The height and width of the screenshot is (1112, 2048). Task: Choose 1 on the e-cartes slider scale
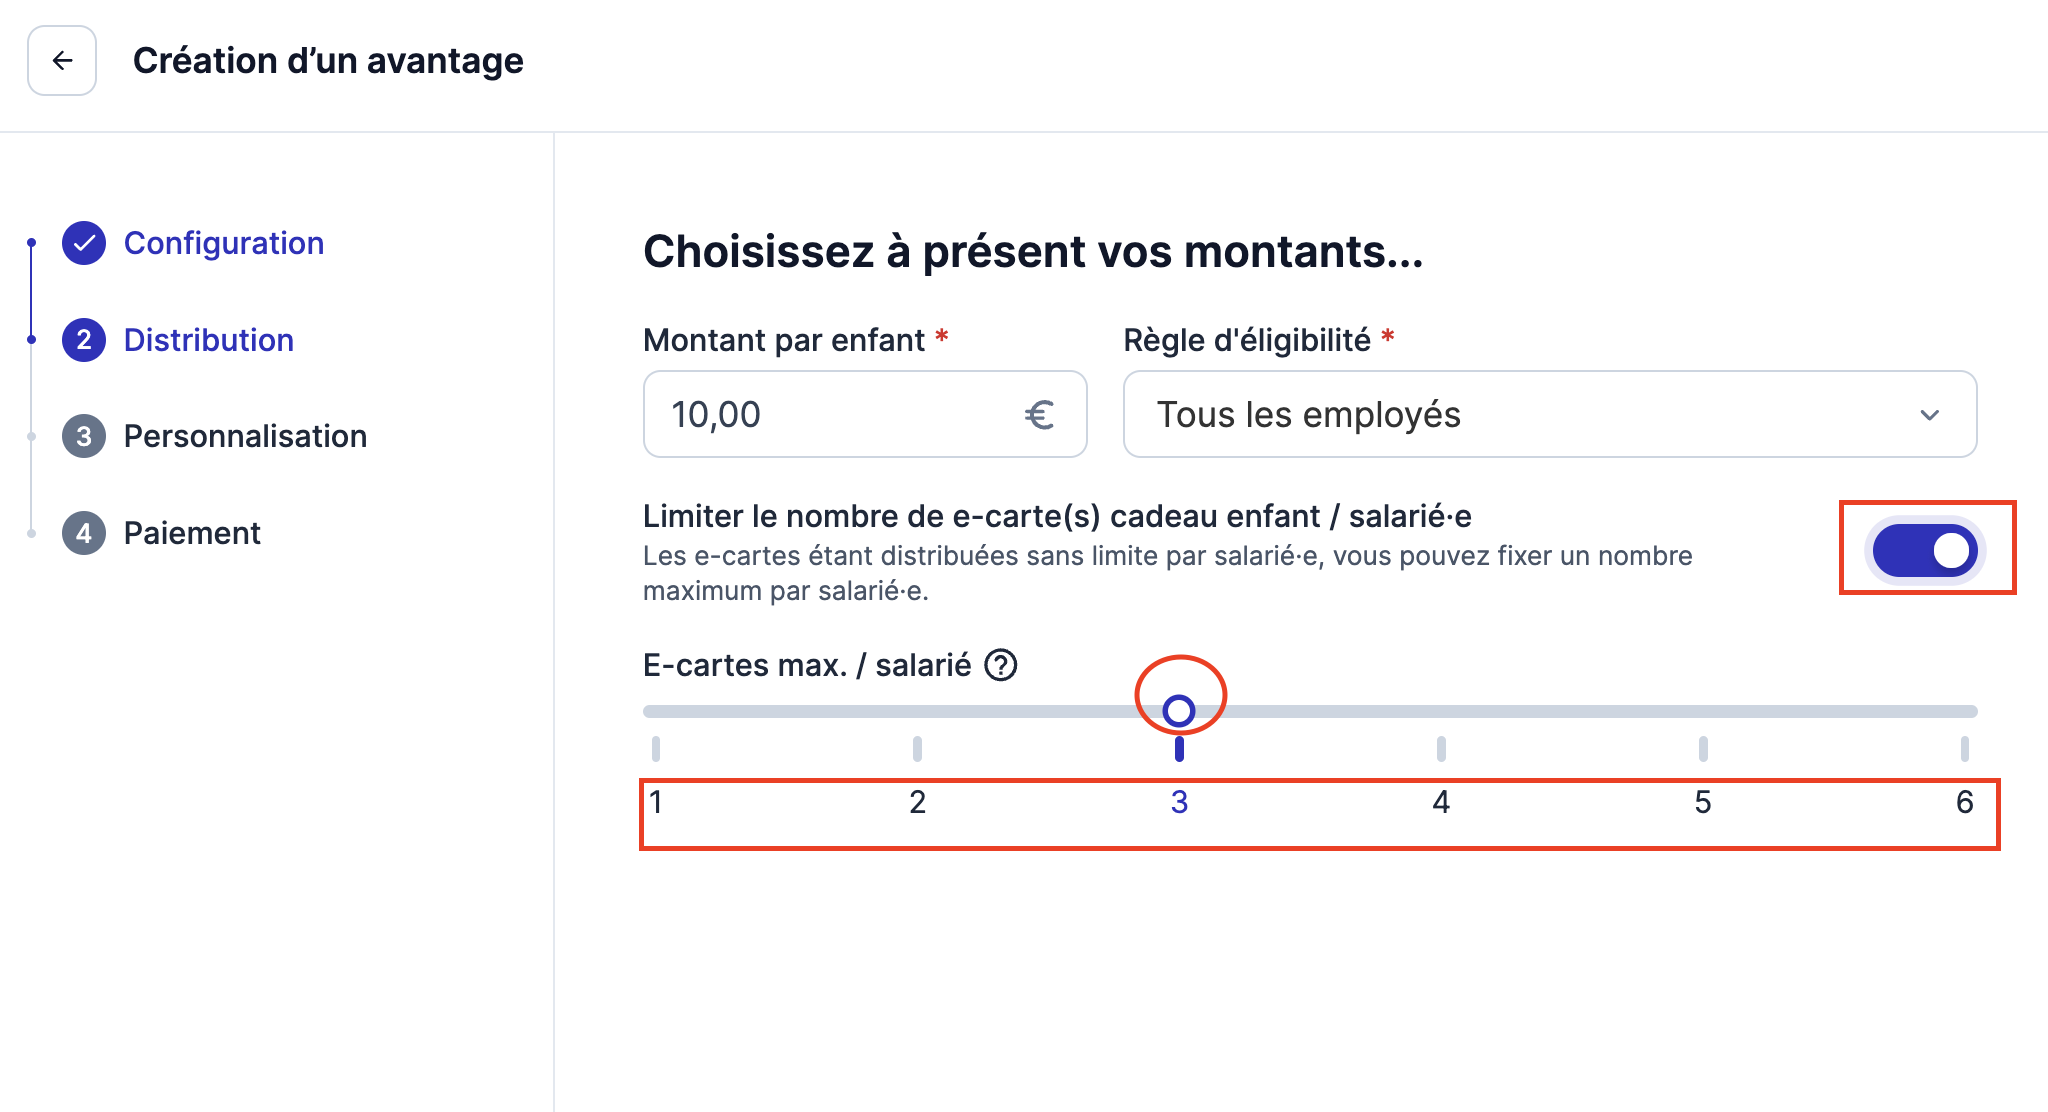[x=656, y=802]
